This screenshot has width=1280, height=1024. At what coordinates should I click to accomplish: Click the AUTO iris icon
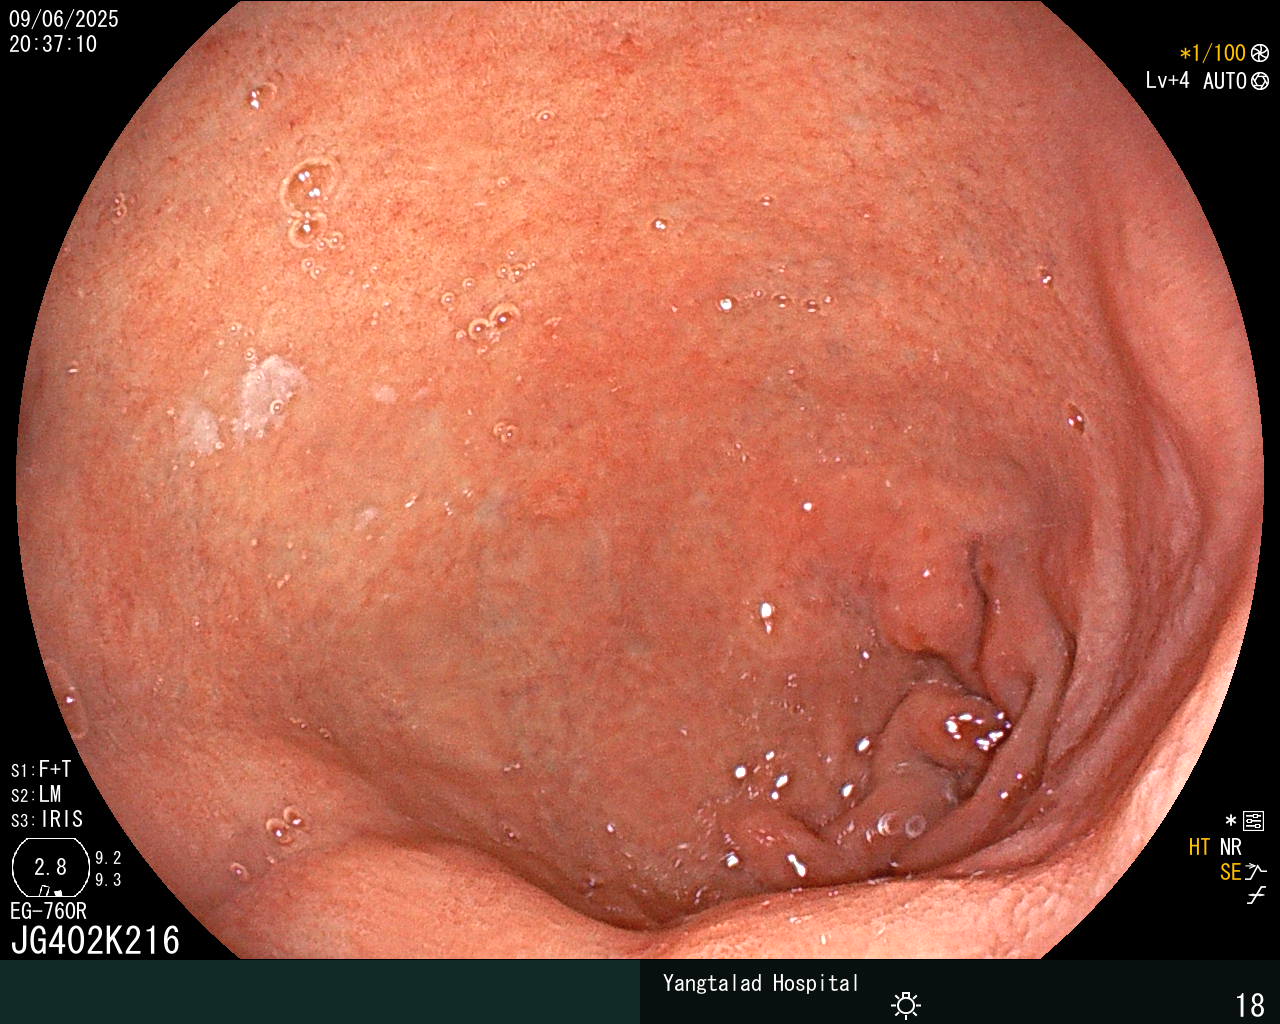click(1260, 81)
